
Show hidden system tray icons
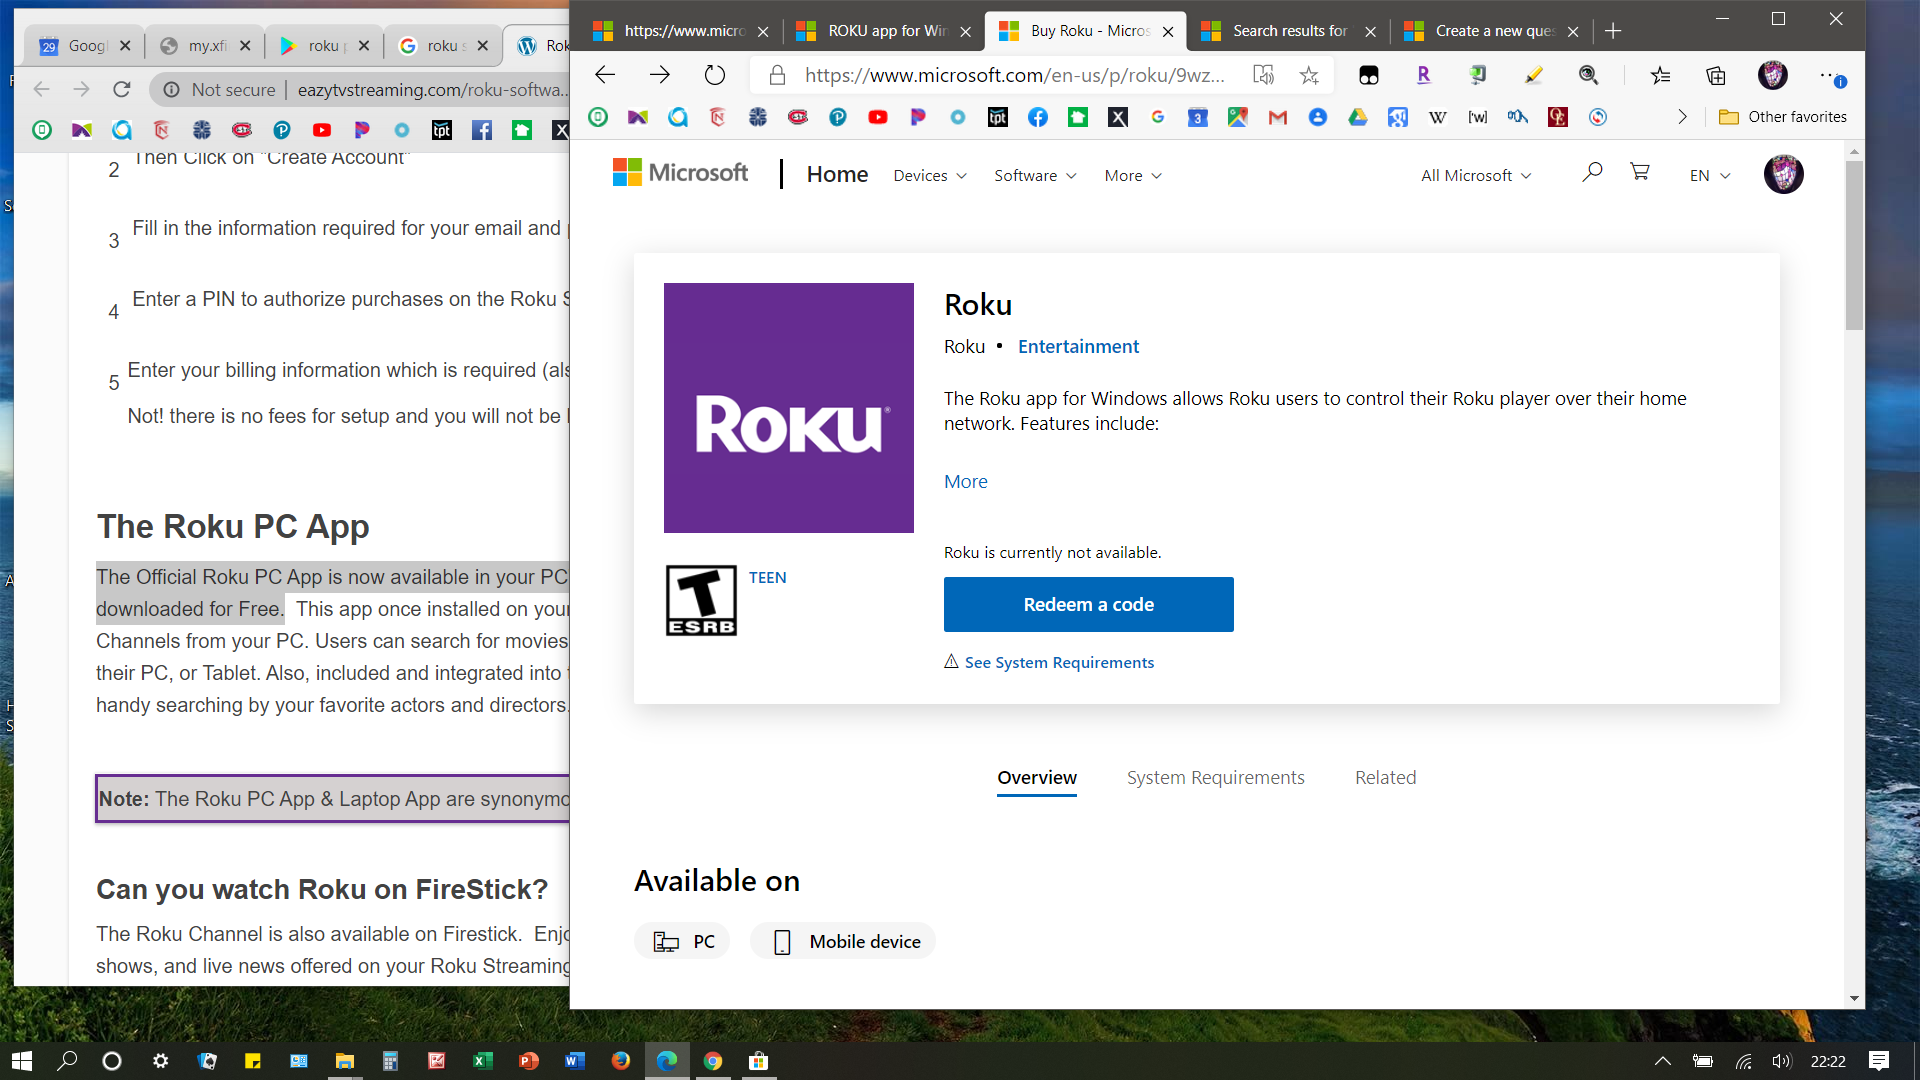click(x=1662, y=1061)
